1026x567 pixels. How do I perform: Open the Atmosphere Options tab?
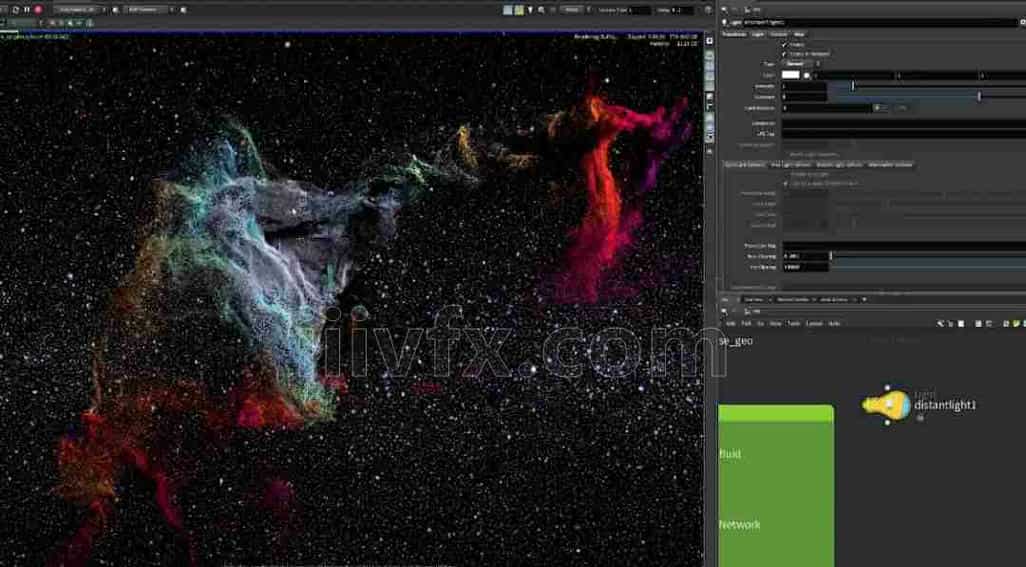coord(889,165)
